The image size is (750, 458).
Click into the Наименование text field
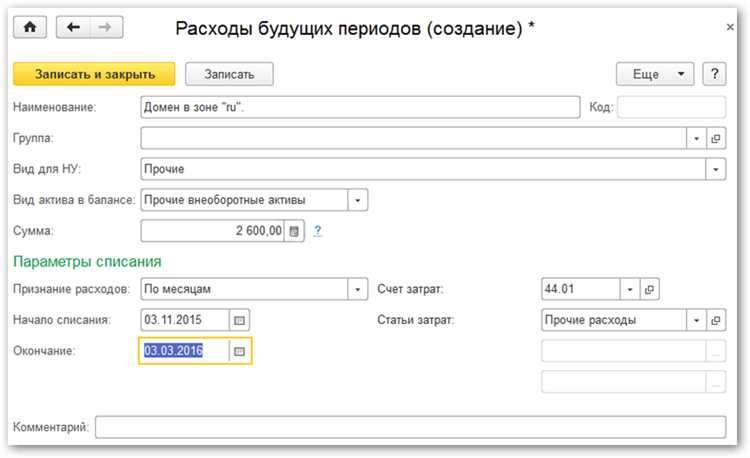pos(360,107)
